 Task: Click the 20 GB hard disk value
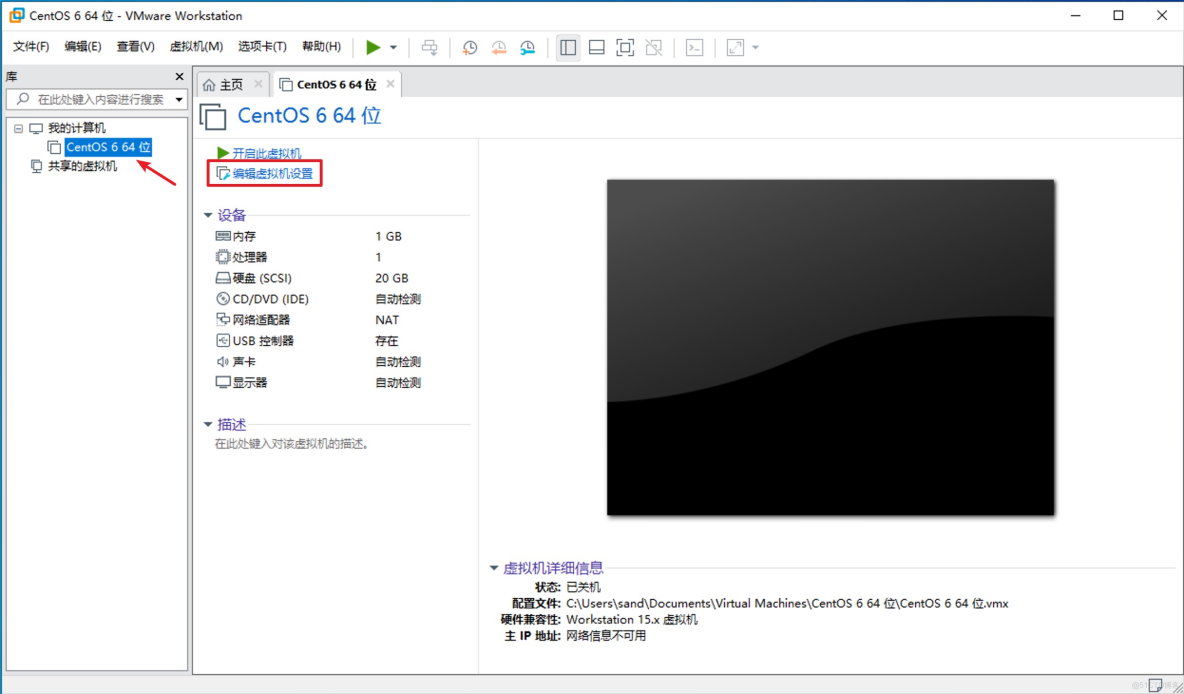click(392, 278)
